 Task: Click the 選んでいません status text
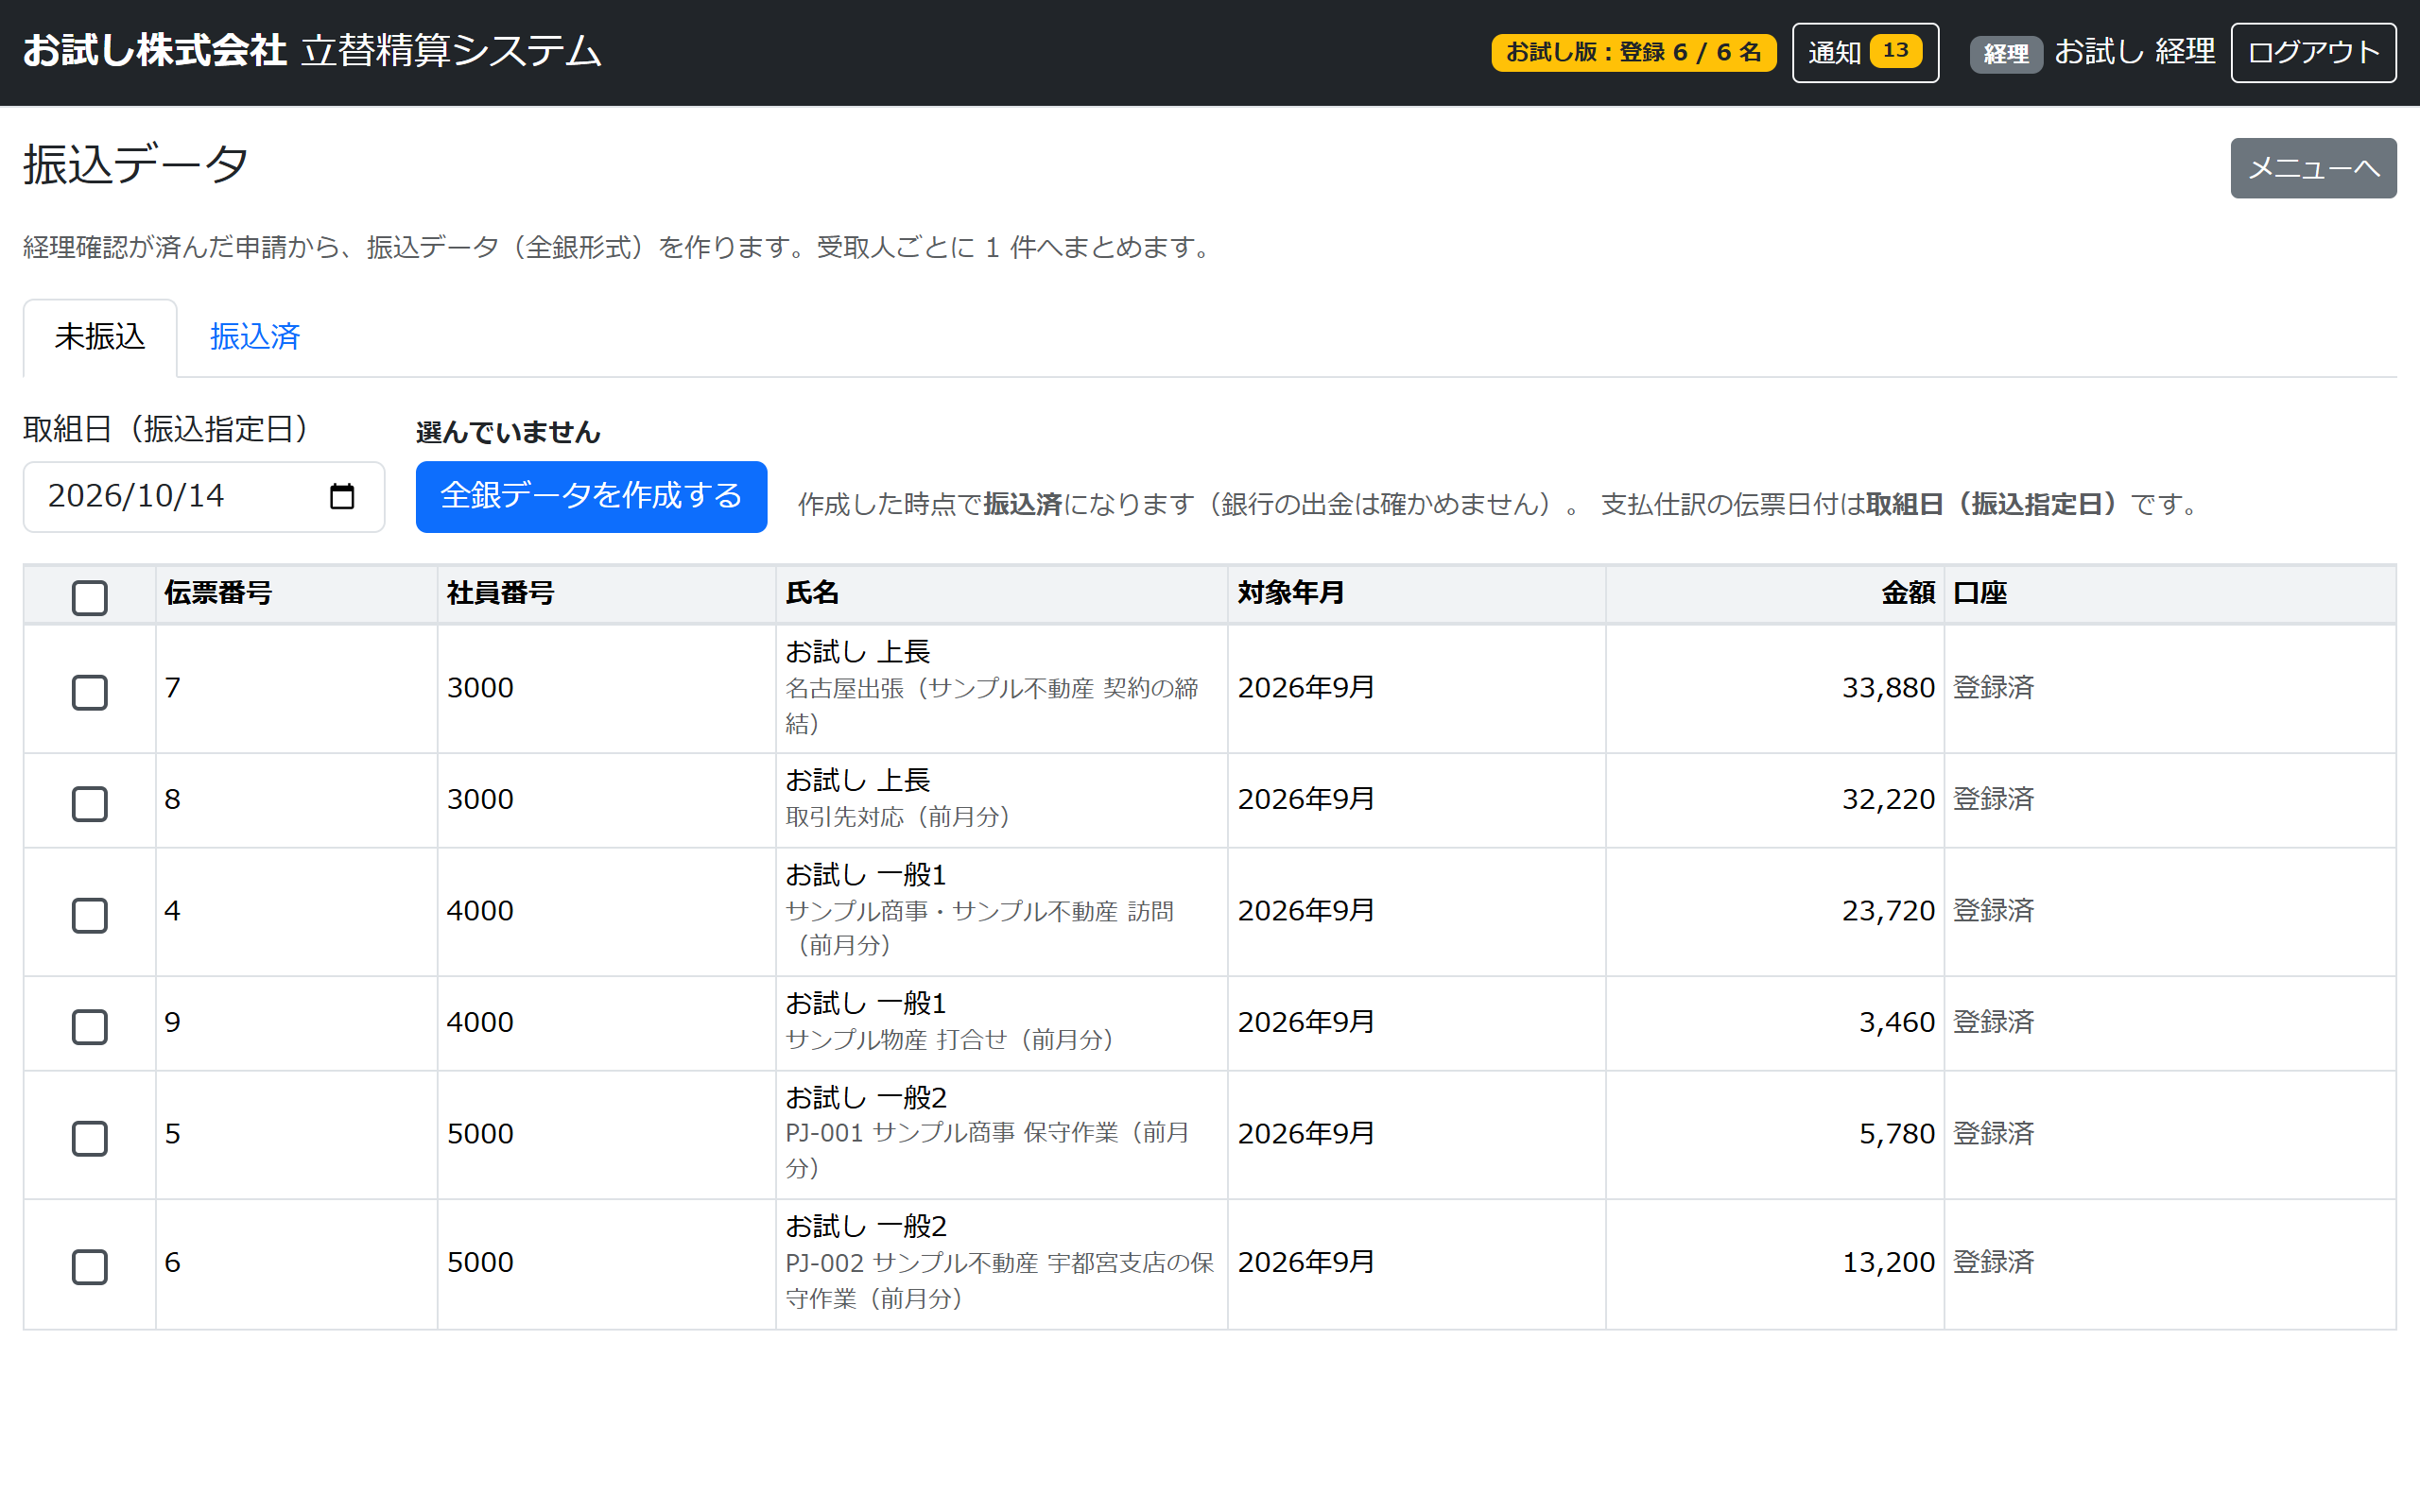click(508, 432)
